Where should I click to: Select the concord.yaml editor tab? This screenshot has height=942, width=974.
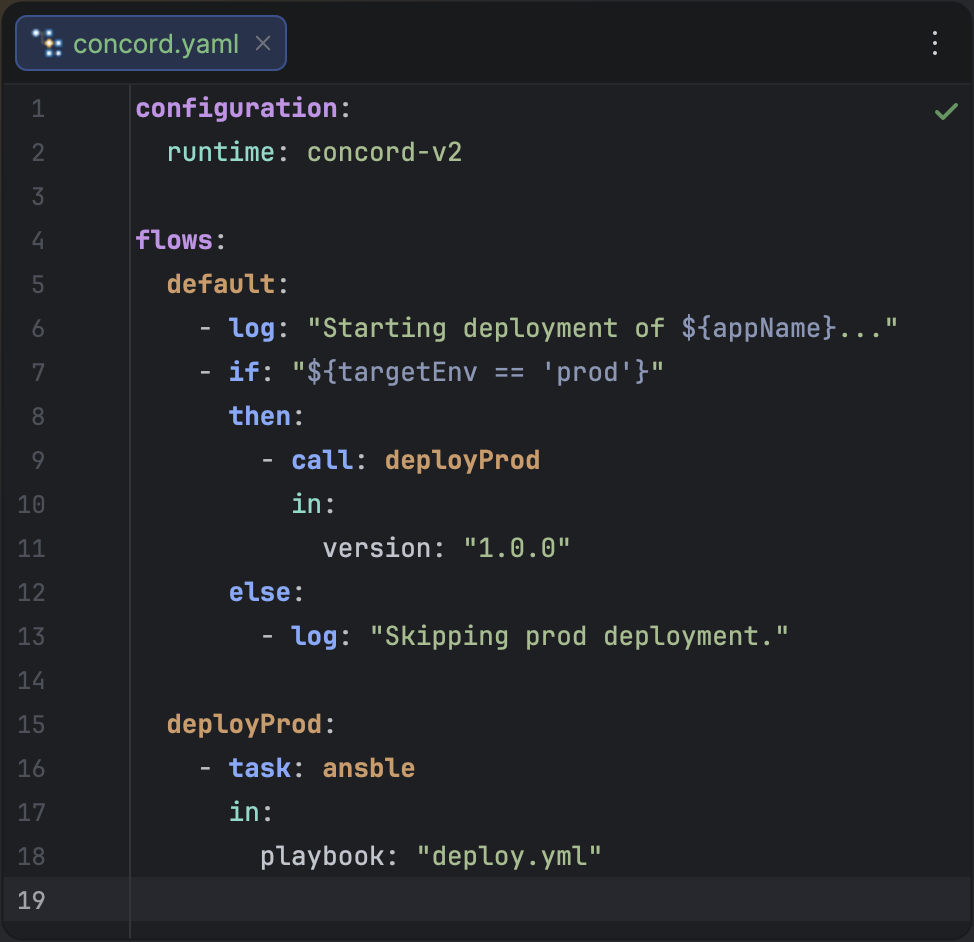click(155, 43)
